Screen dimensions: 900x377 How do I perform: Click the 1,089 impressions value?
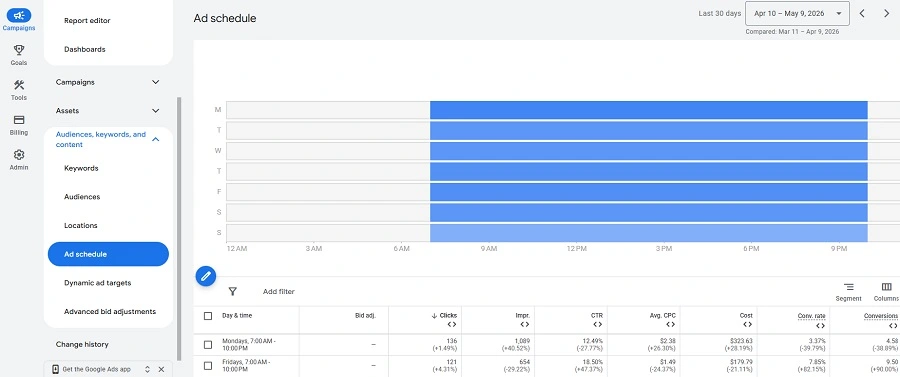tap(522, 341)
